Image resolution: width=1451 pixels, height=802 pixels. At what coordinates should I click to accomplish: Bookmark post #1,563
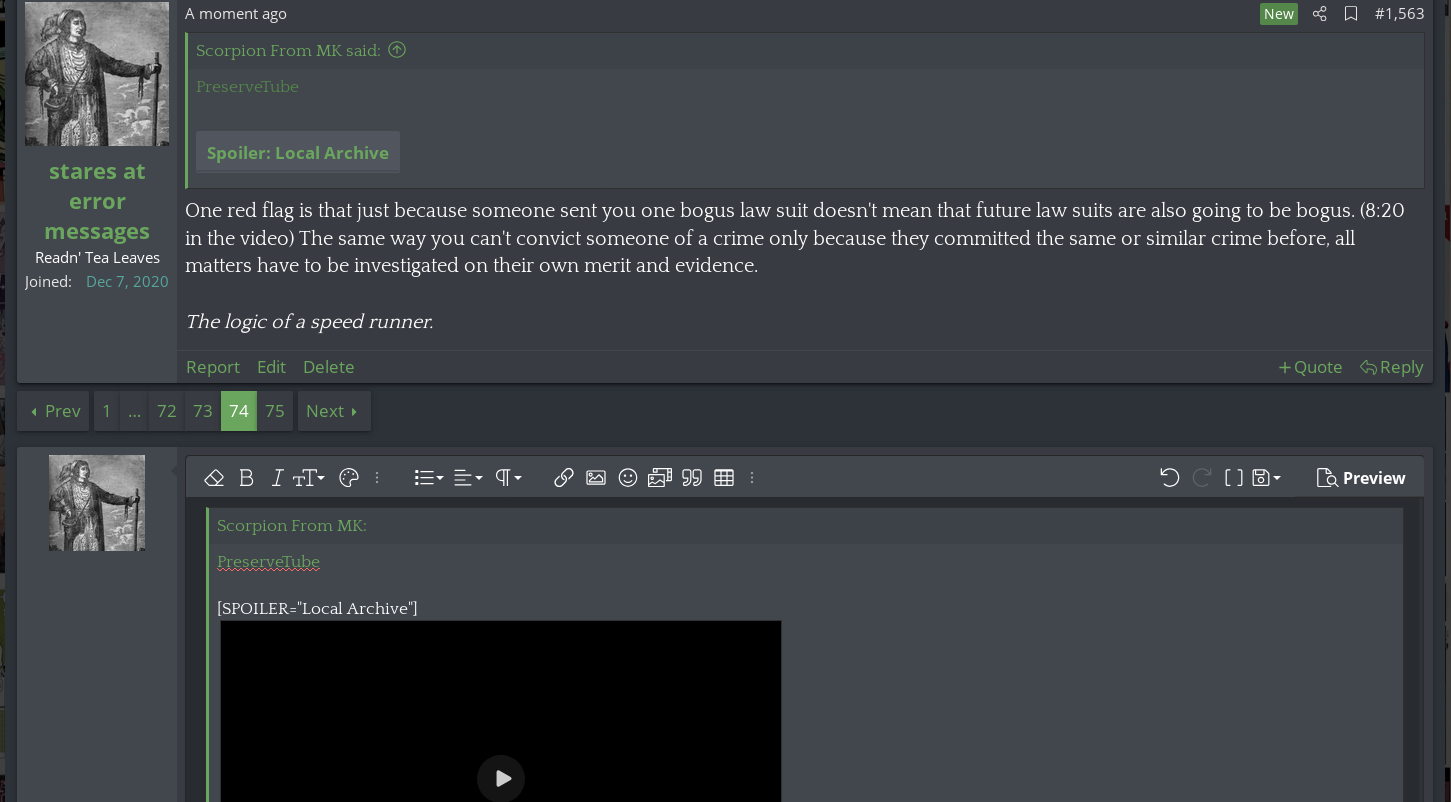1351,14
